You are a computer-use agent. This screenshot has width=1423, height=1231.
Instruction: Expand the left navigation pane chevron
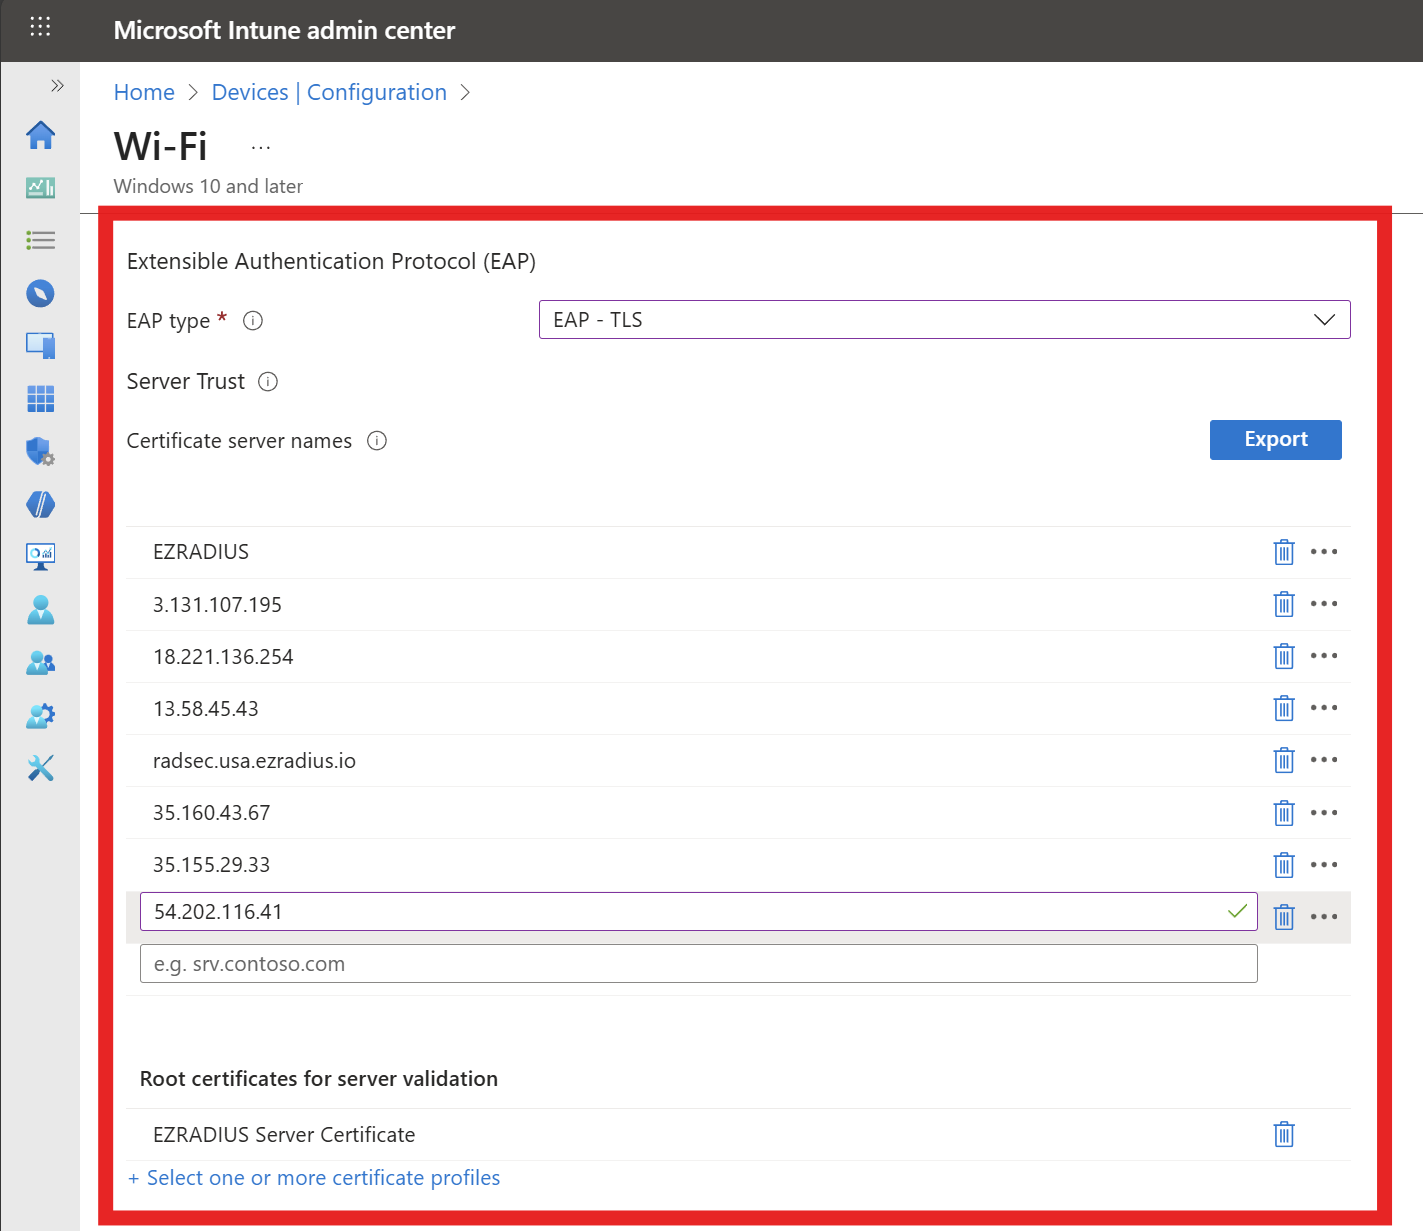(x=58, y=85)
